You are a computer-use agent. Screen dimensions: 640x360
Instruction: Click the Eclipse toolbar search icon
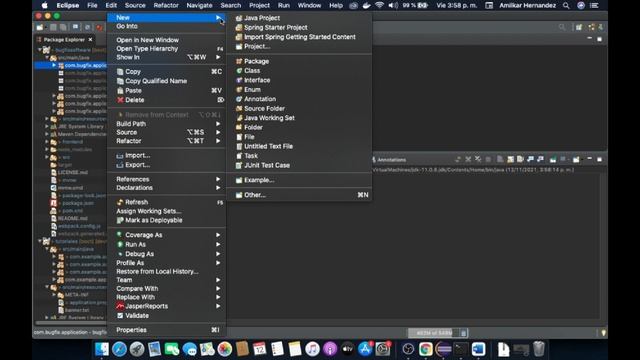pos(562,27)
